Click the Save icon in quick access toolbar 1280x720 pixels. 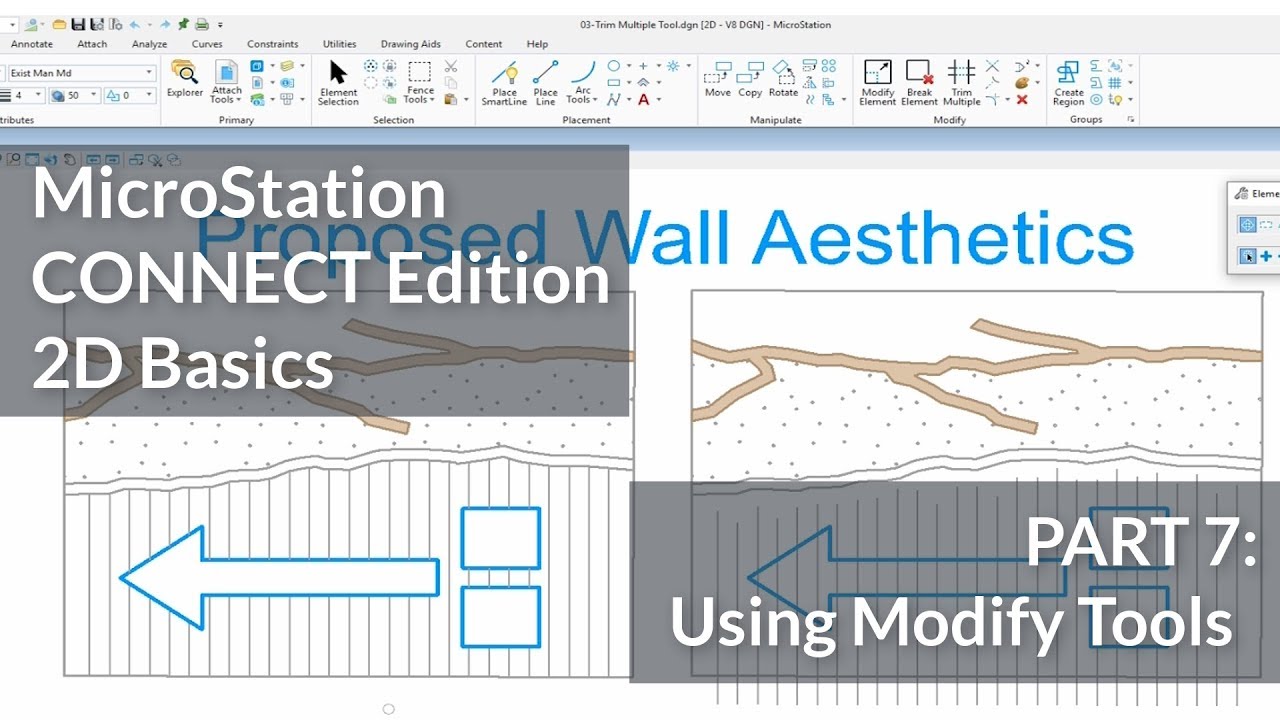78,24
